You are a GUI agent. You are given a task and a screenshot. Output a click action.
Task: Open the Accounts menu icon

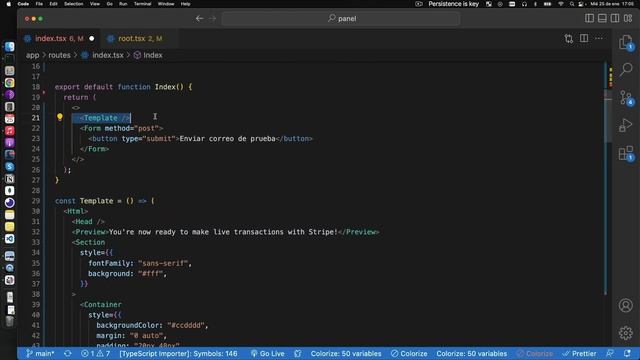click(x=626, y=305)
